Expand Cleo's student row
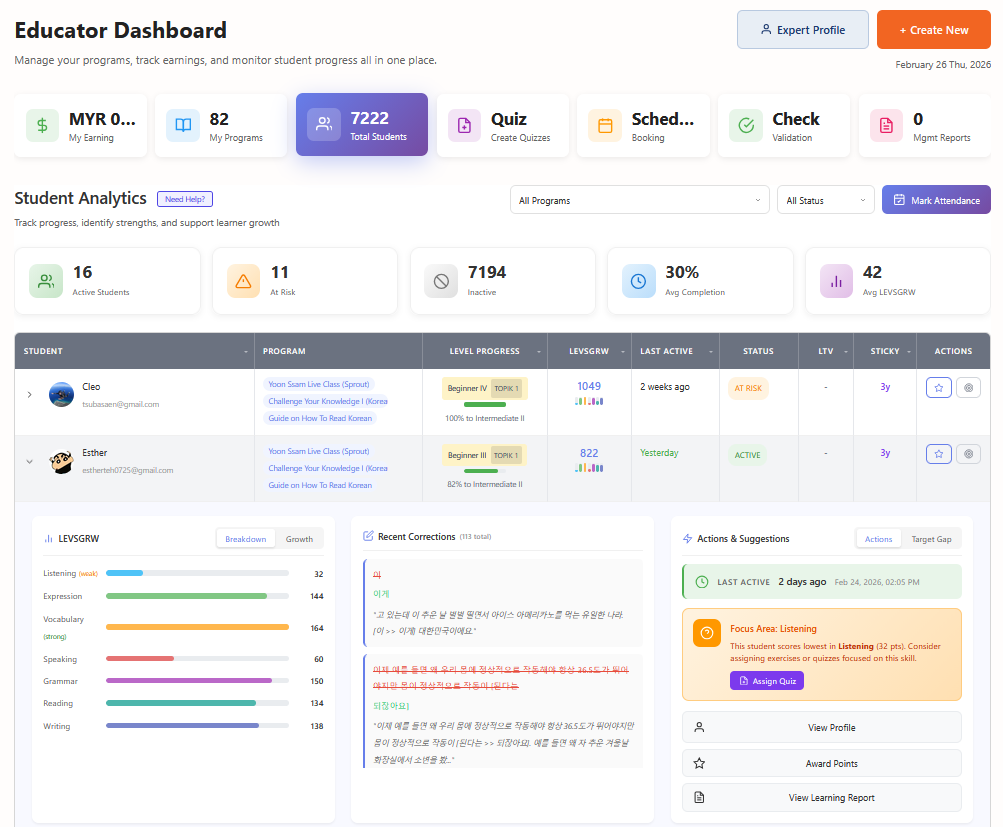 (29, 395)
